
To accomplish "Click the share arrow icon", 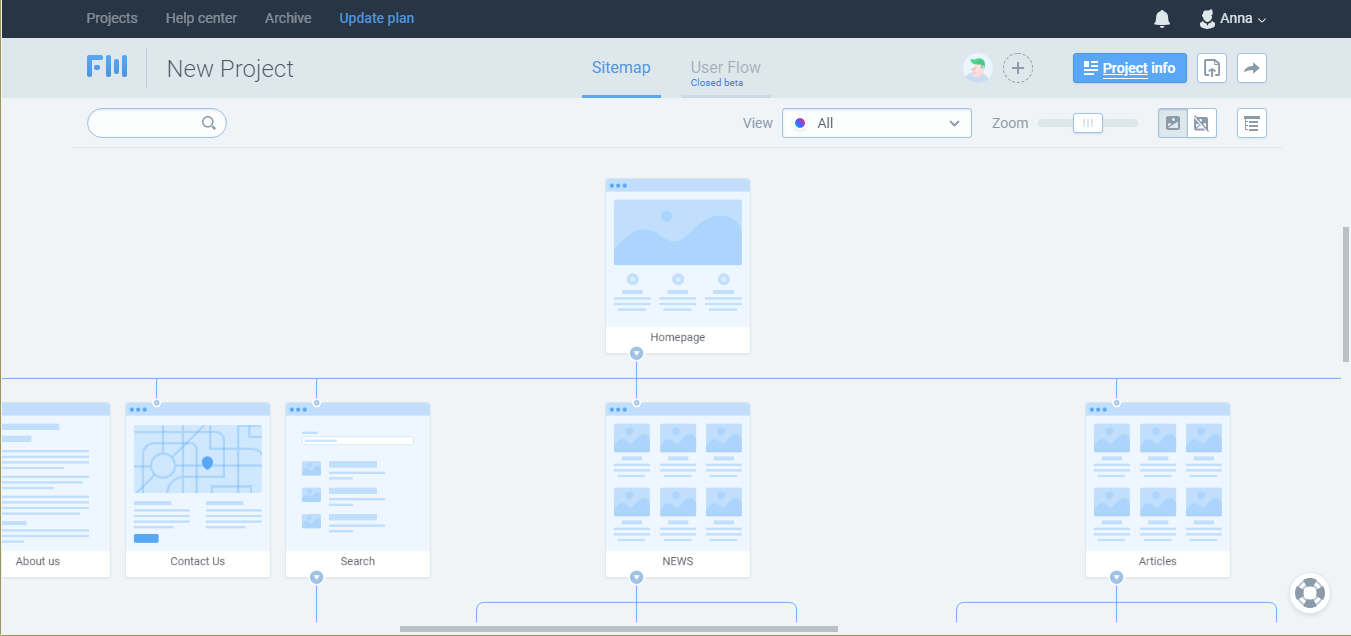I will coord(1251,68).
